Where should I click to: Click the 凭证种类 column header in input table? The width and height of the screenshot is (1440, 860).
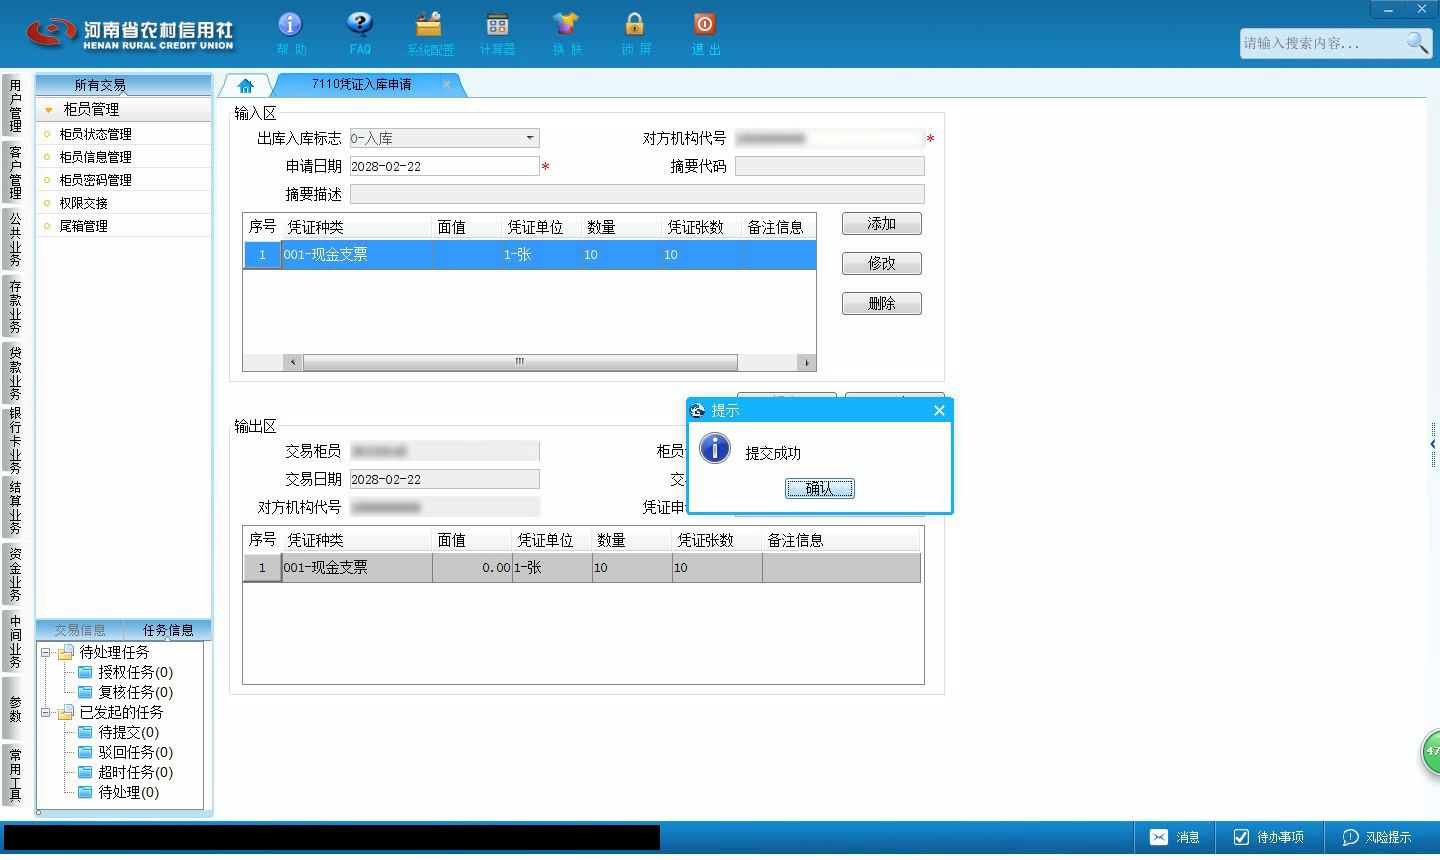(x=357, y=227)
